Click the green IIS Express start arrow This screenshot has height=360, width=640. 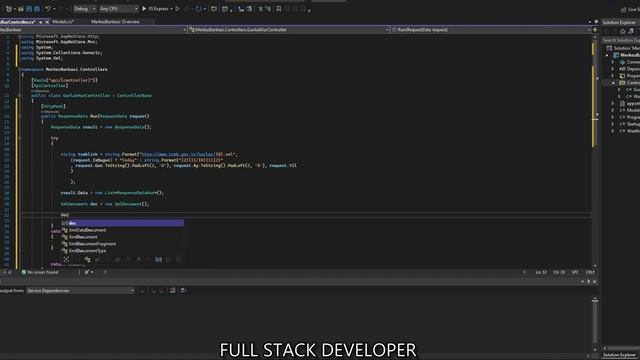pos(144,9)
